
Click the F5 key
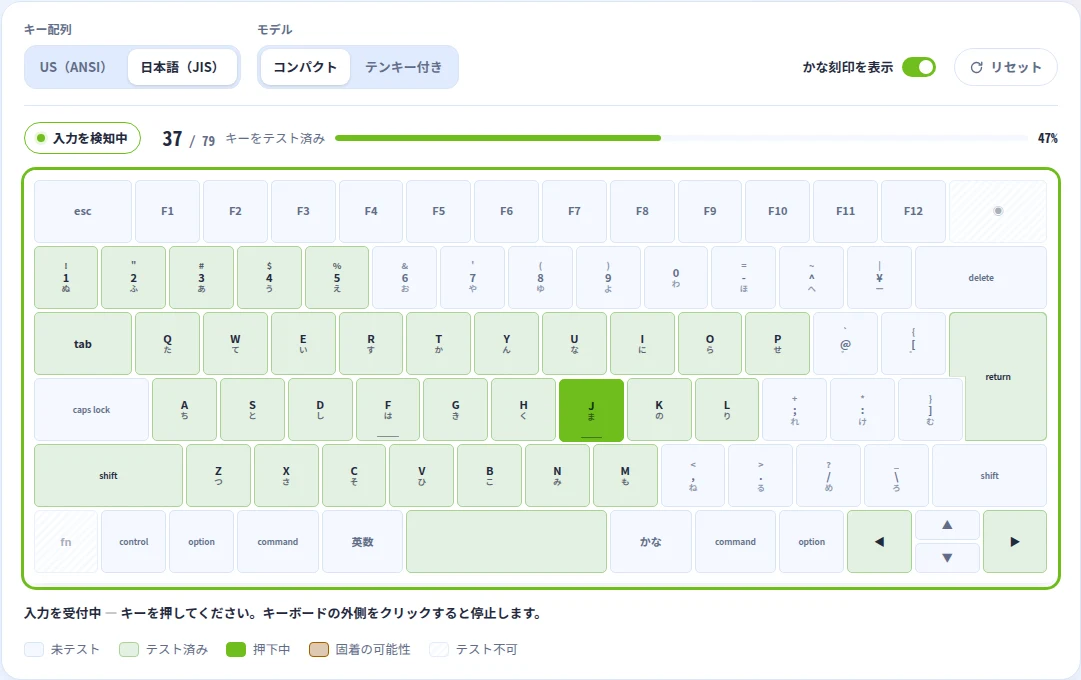(438, 211)
